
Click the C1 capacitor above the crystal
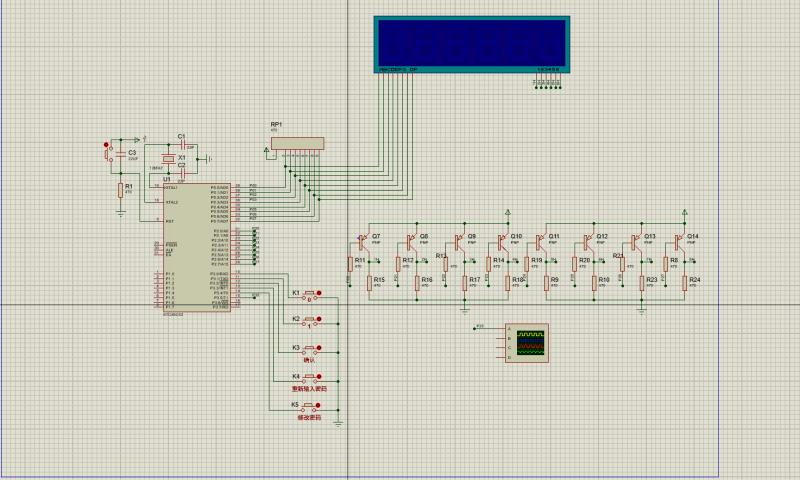point(181,145)
